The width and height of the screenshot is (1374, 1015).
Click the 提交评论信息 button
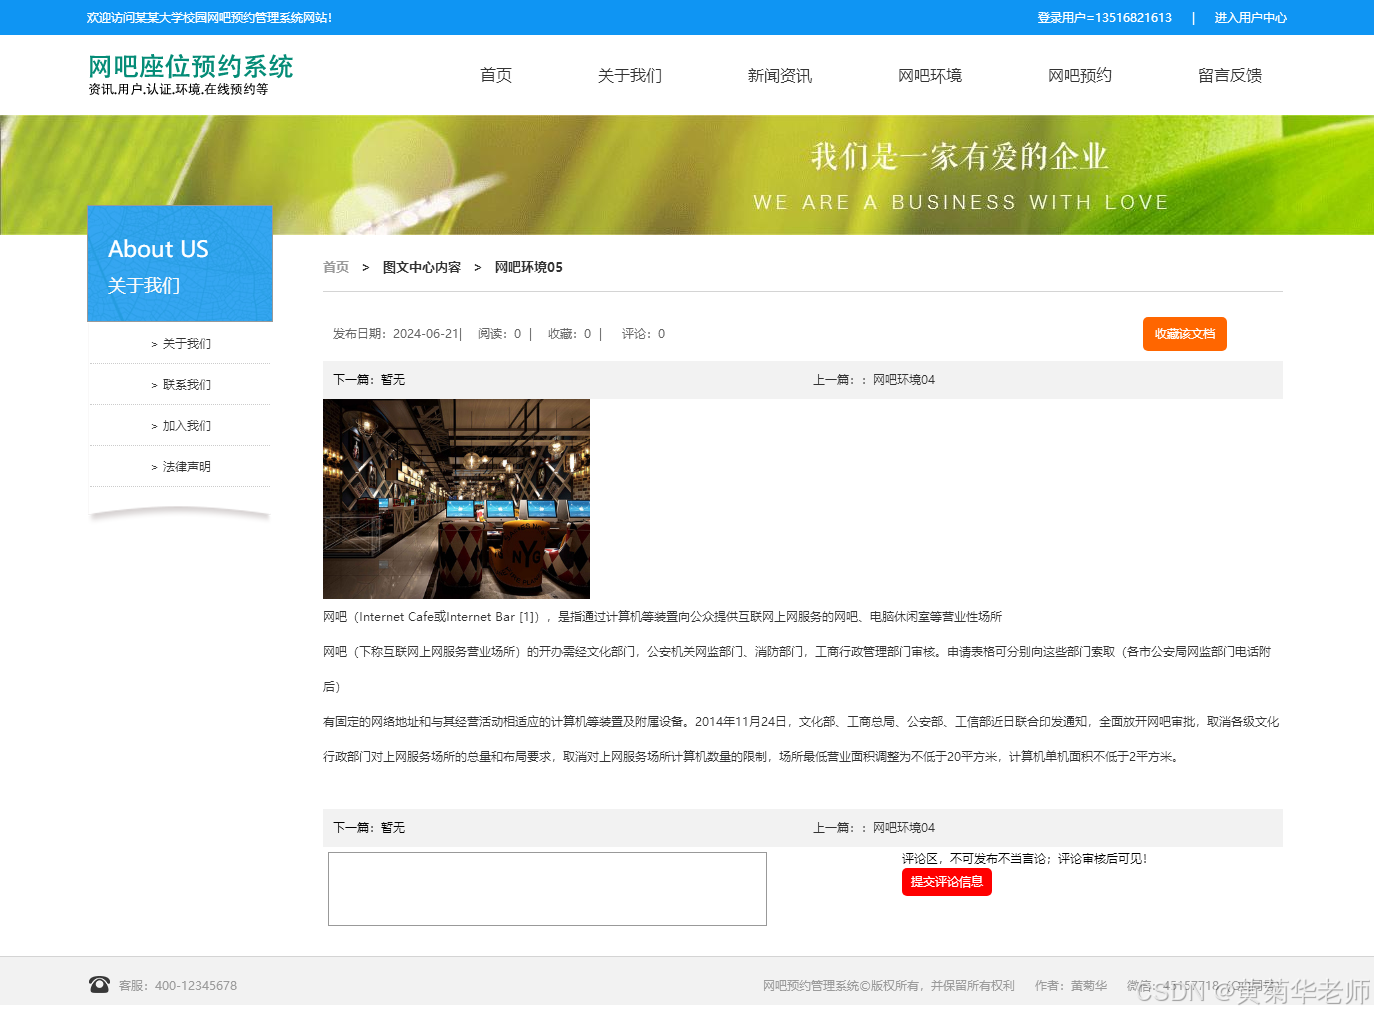coord(946,882)
